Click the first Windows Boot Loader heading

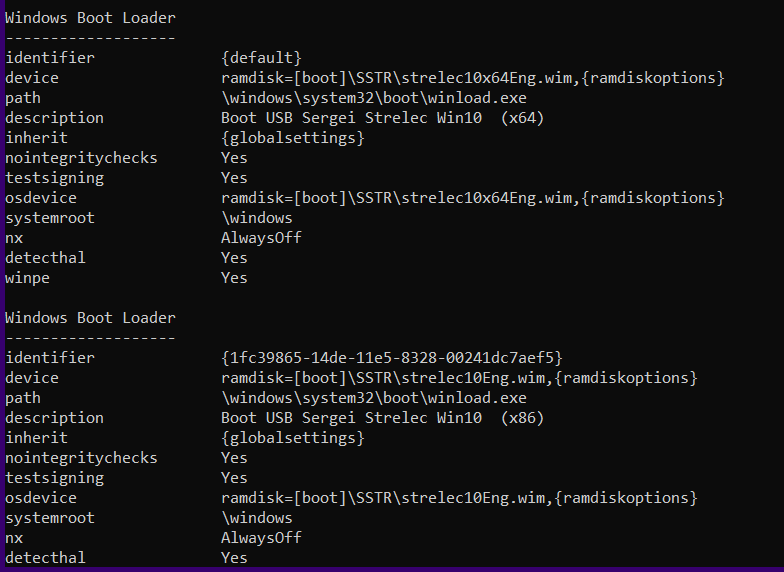(x=90, y=18)
